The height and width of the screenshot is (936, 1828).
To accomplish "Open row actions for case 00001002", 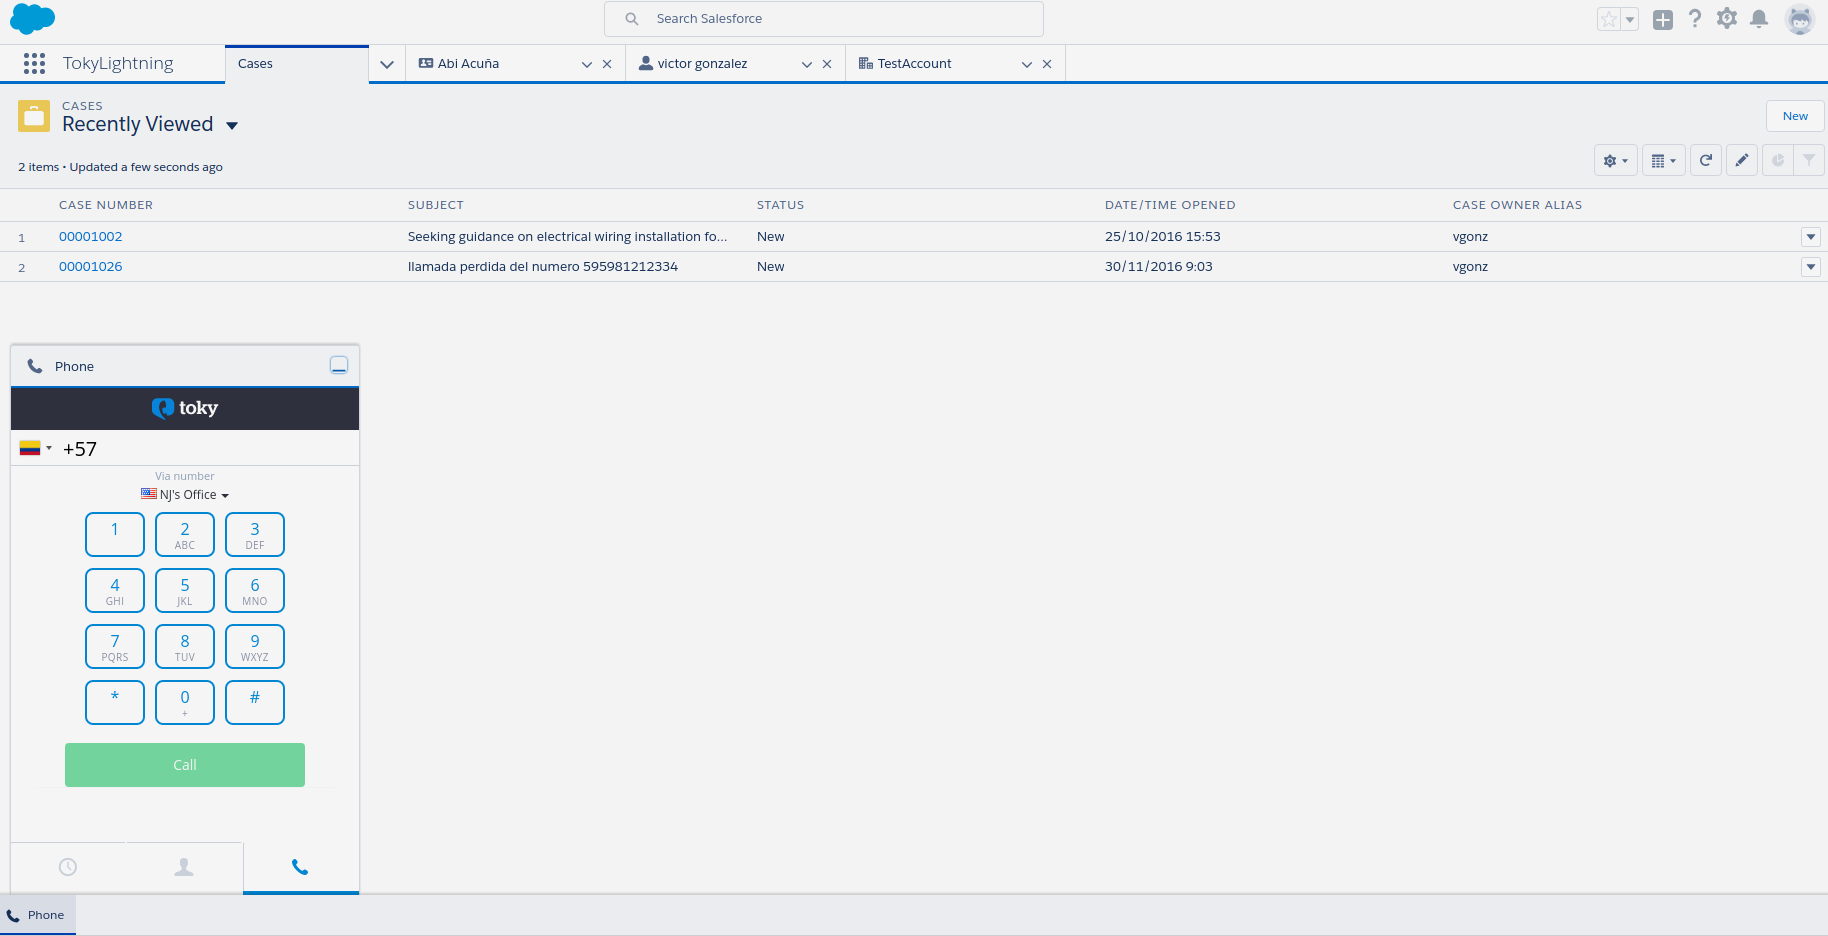I will coord(1810,237).
